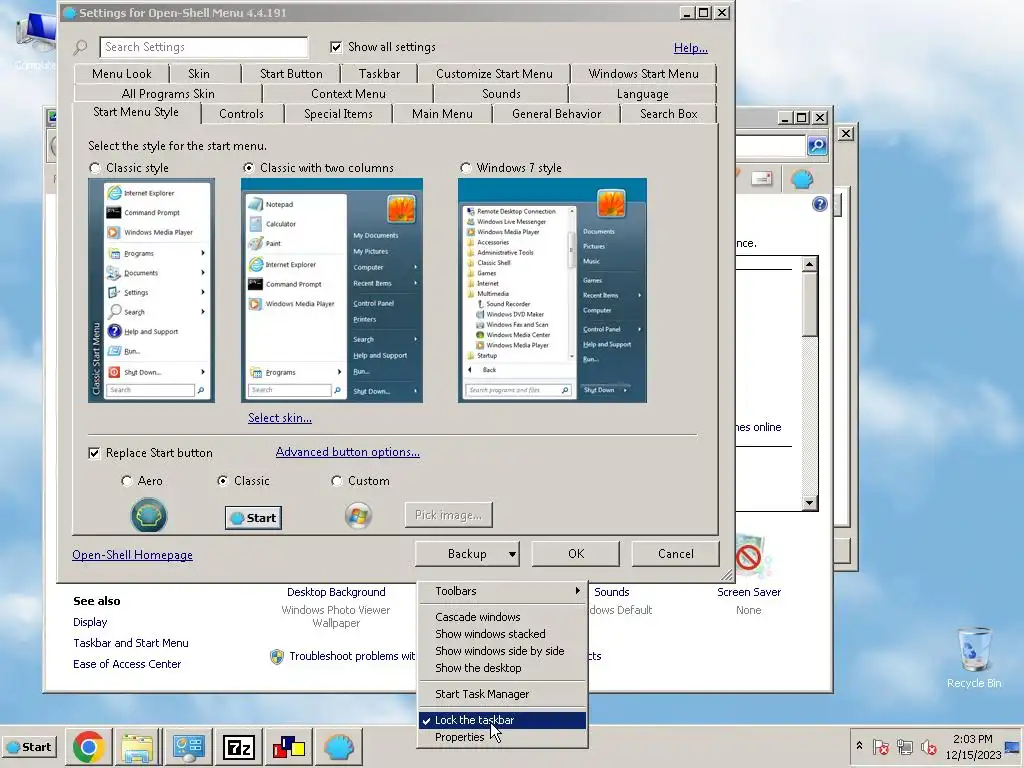Image resolution: width=1024 pixels, height=768 pixels.
Task: Click the Open-Shell shell taskbar icon
Action: click(338, 746)
